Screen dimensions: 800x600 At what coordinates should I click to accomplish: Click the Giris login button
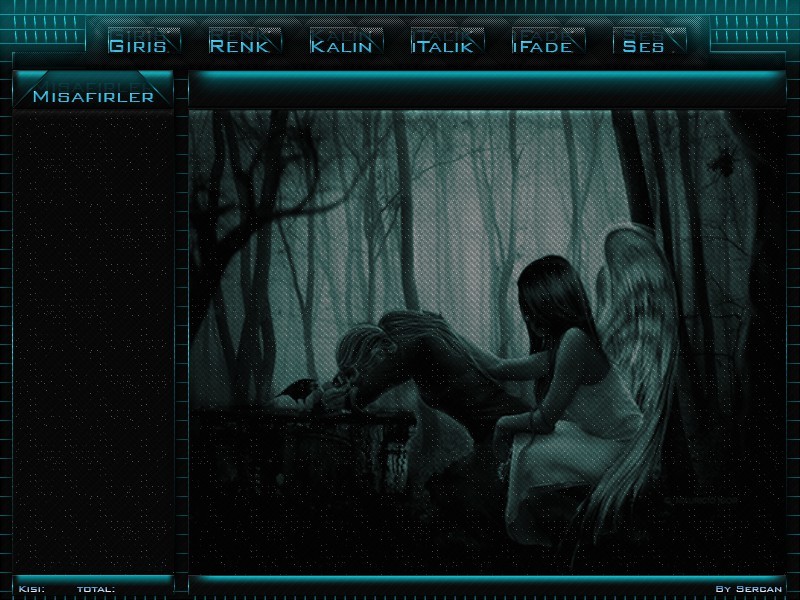[144, 41]
